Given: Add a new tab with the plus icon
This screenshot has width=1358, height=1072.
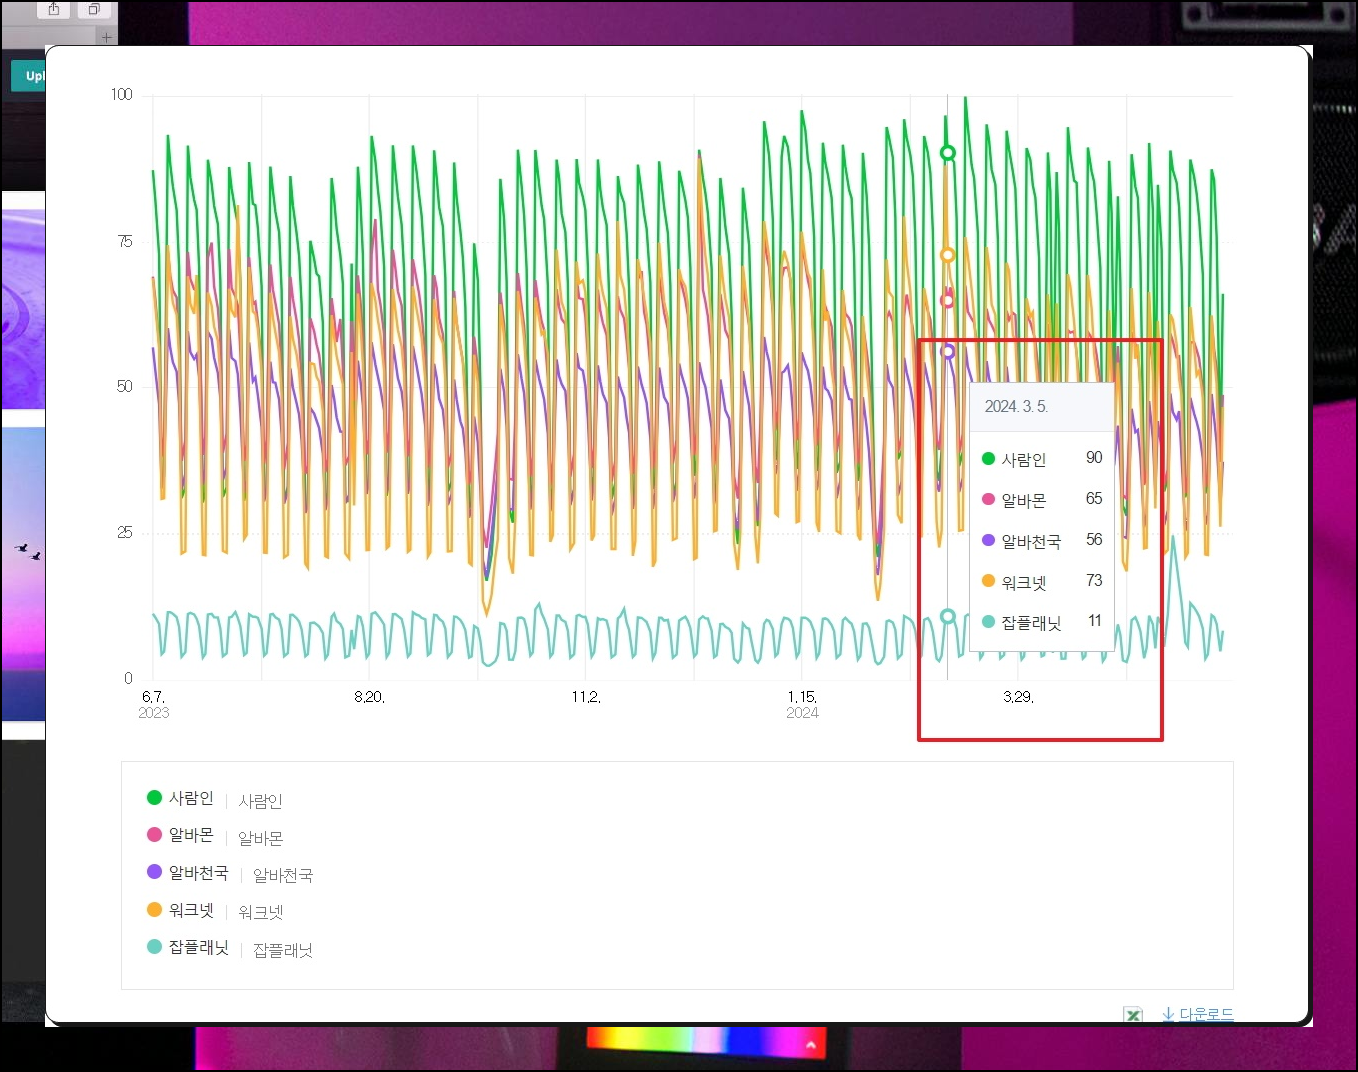Looking at the screenshot, I should pyautogui.click(x=106, y=37).
